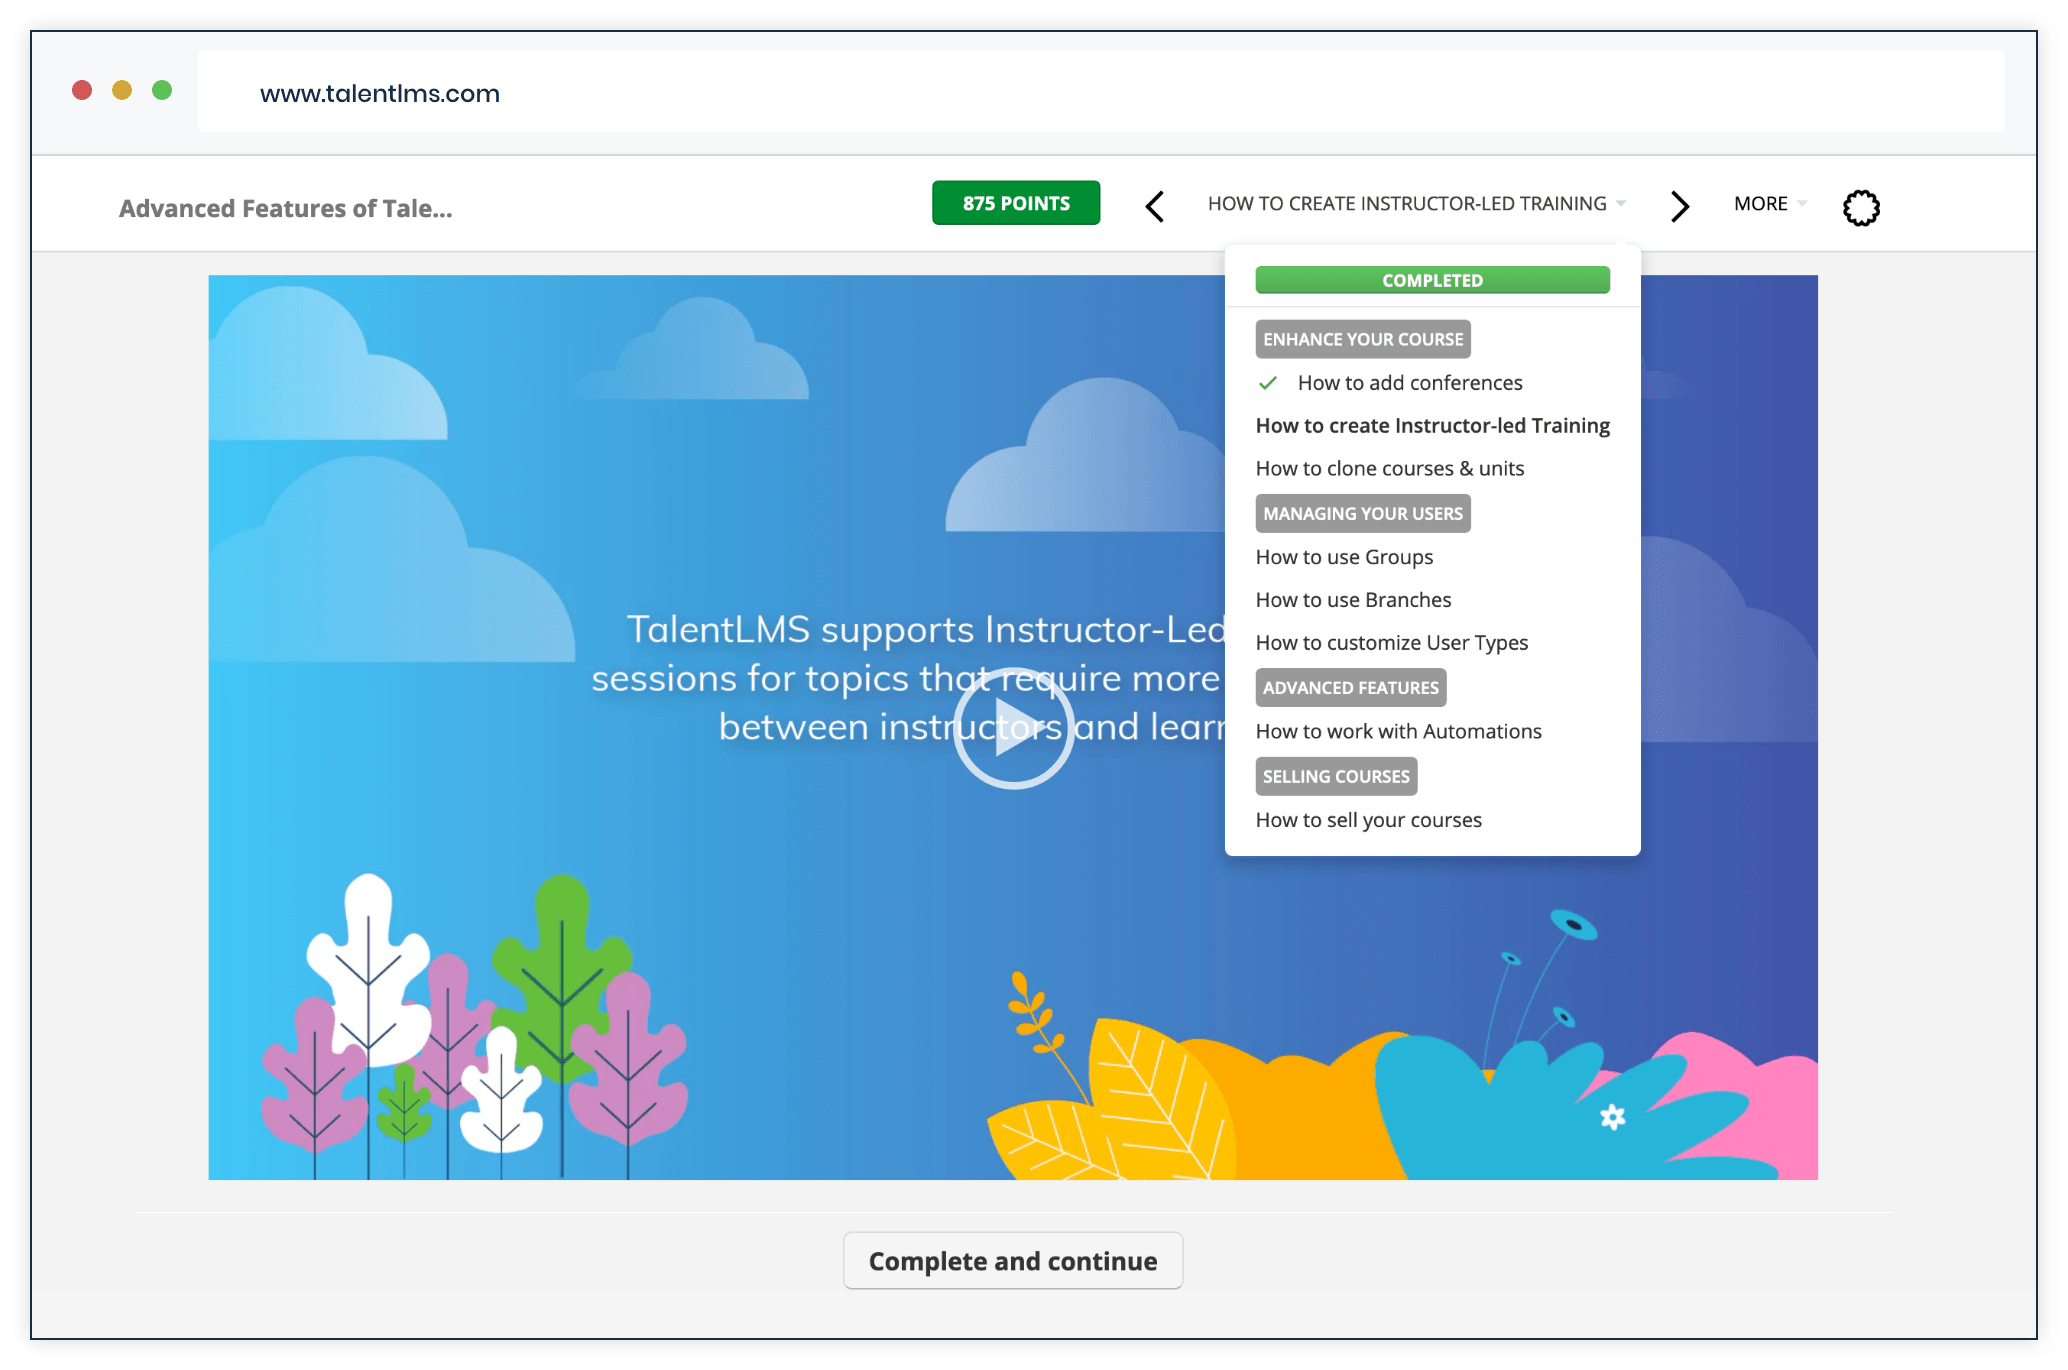Open How to work with Automations unit

[1398, 731]
